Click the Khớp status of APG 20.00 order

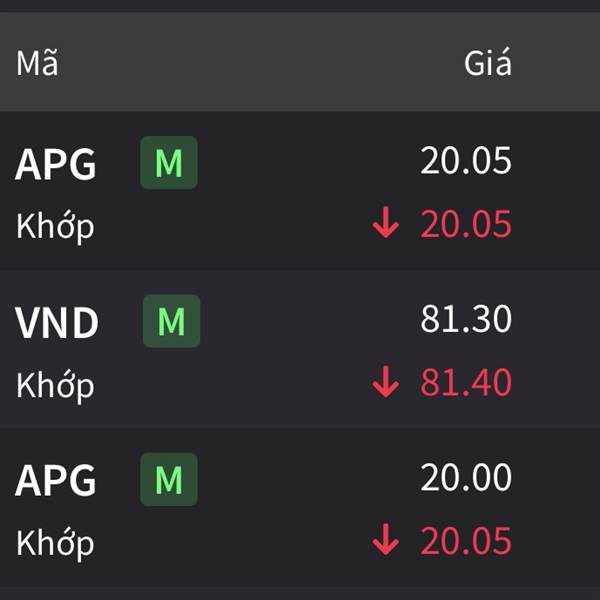pyautogui.click(x=55, y=544)
